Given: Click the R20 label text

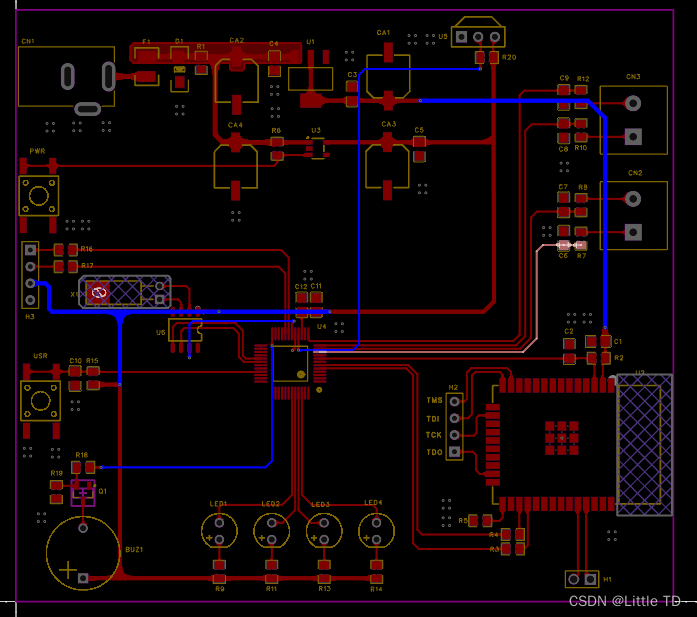Looking at the screenshot, I should 509,57.
